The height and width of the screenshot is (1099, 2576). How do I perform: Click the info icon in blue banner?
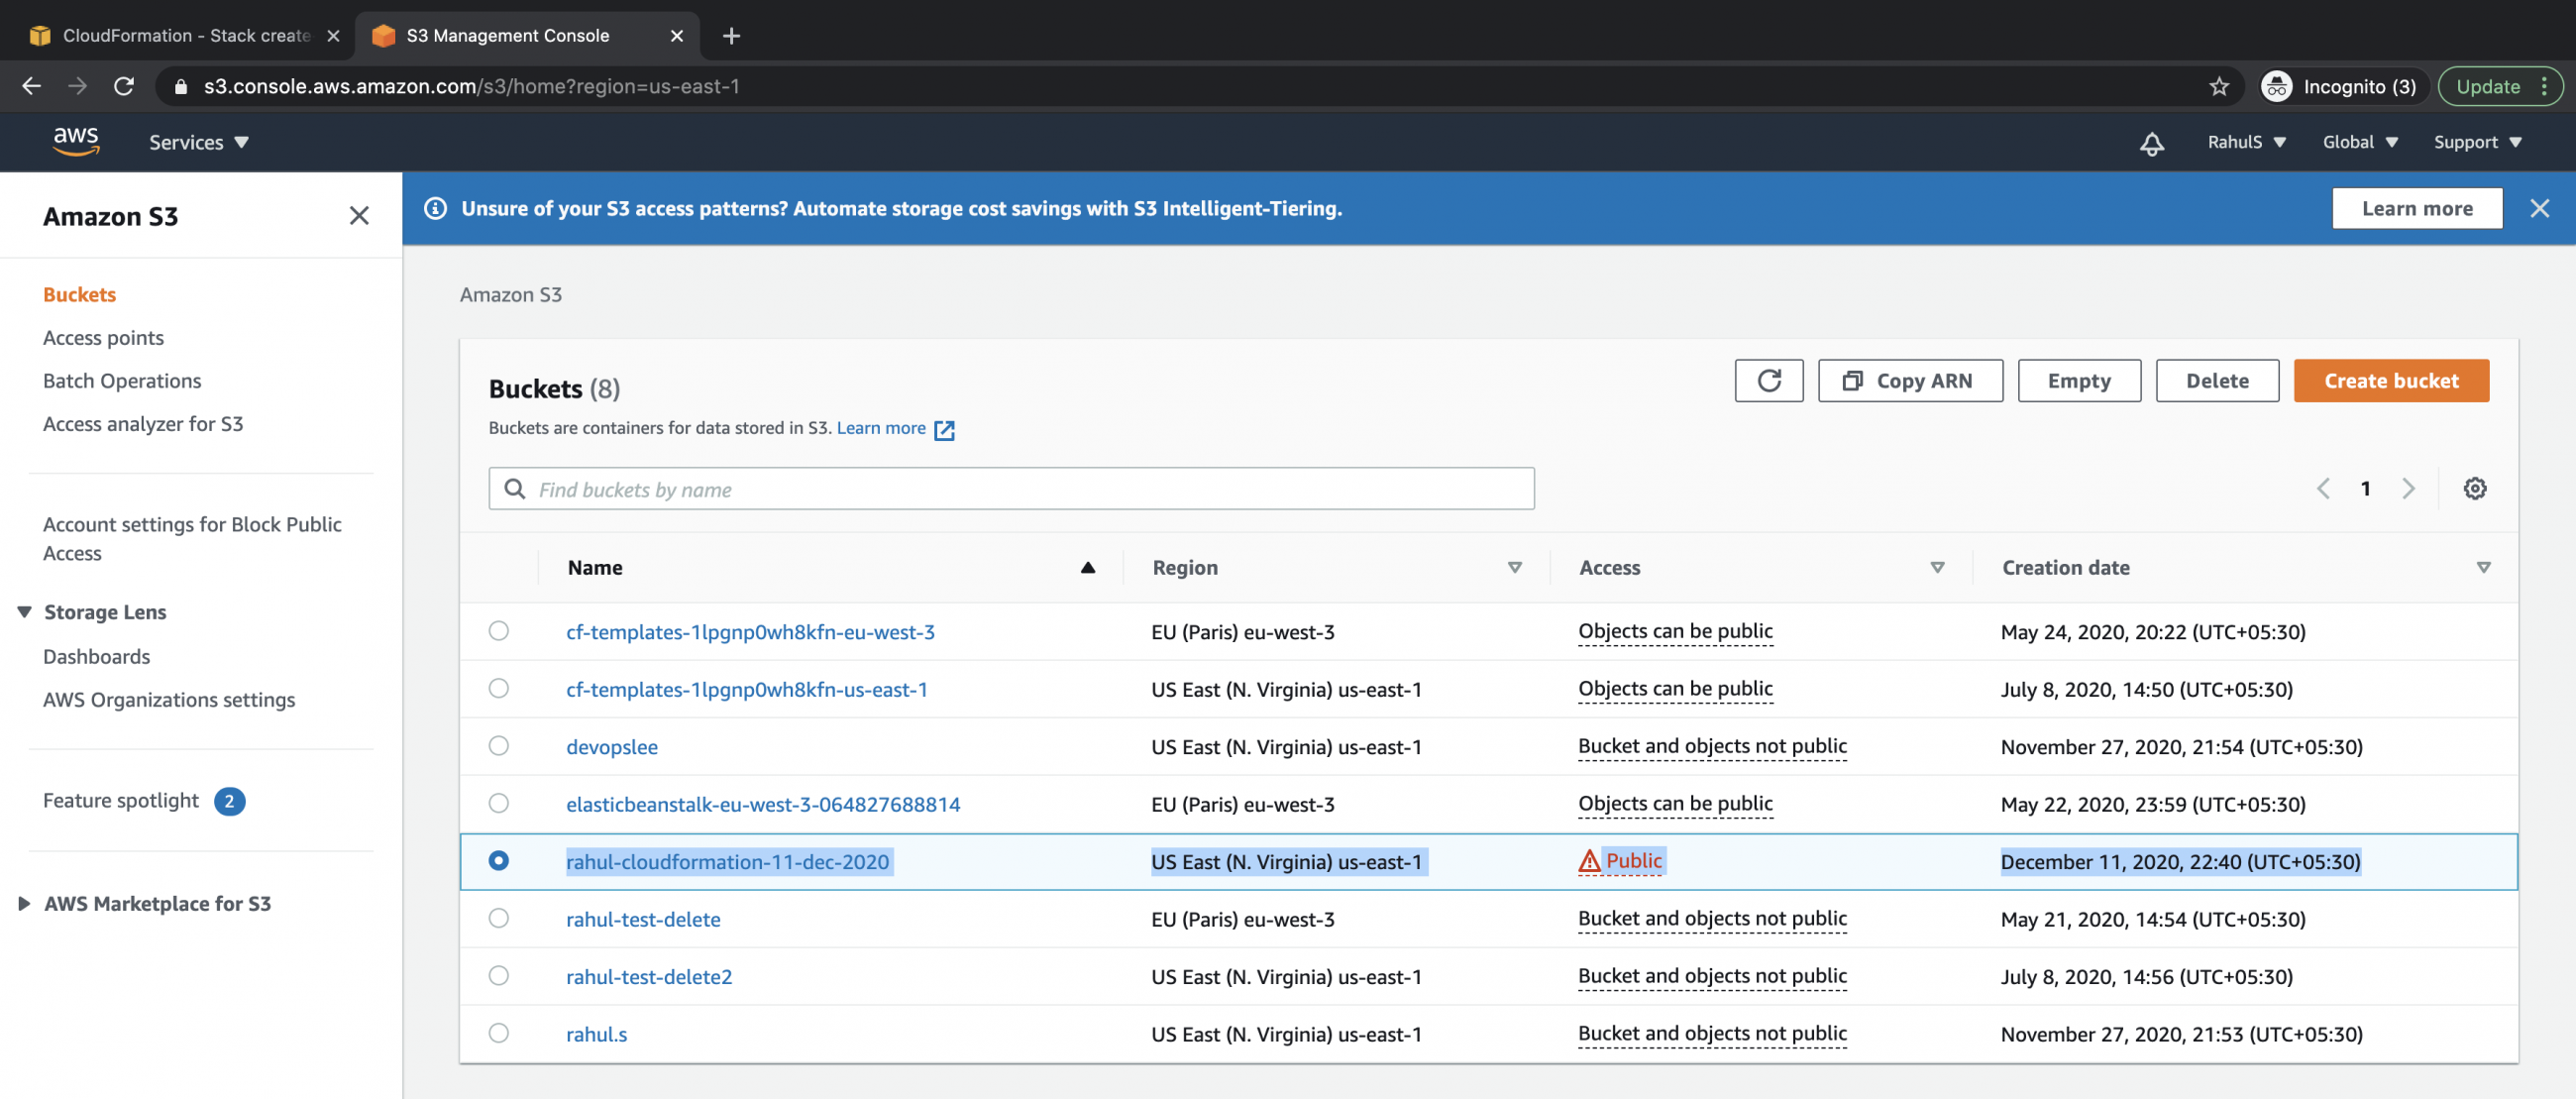[435, 208]
